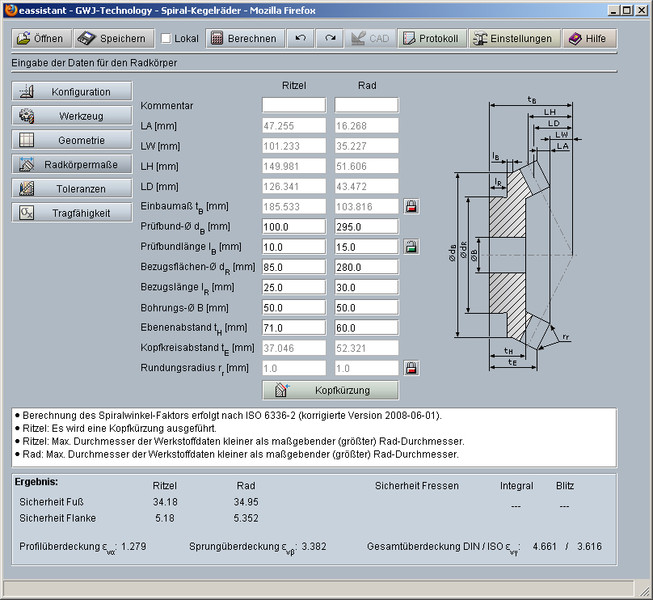Toggle lock icon beside Einbaumaß row

point(410,206)
